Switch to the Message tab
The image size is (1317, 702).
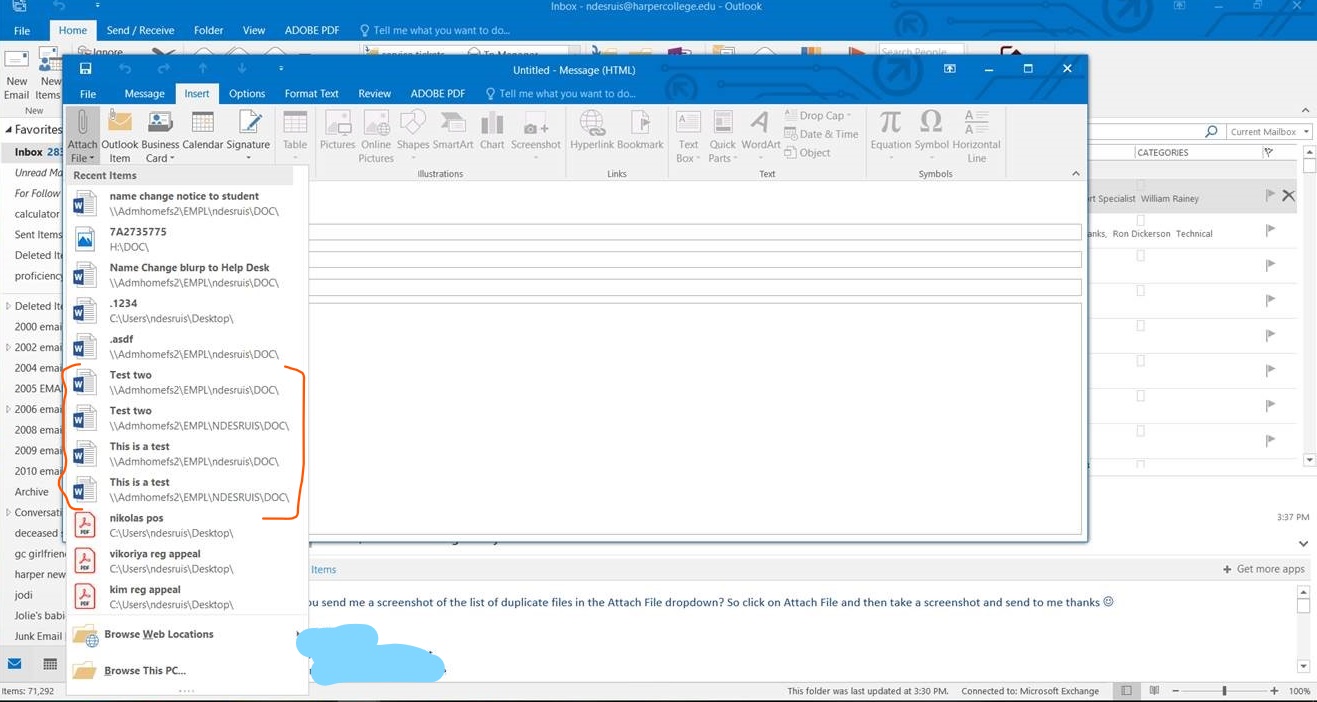144,93
